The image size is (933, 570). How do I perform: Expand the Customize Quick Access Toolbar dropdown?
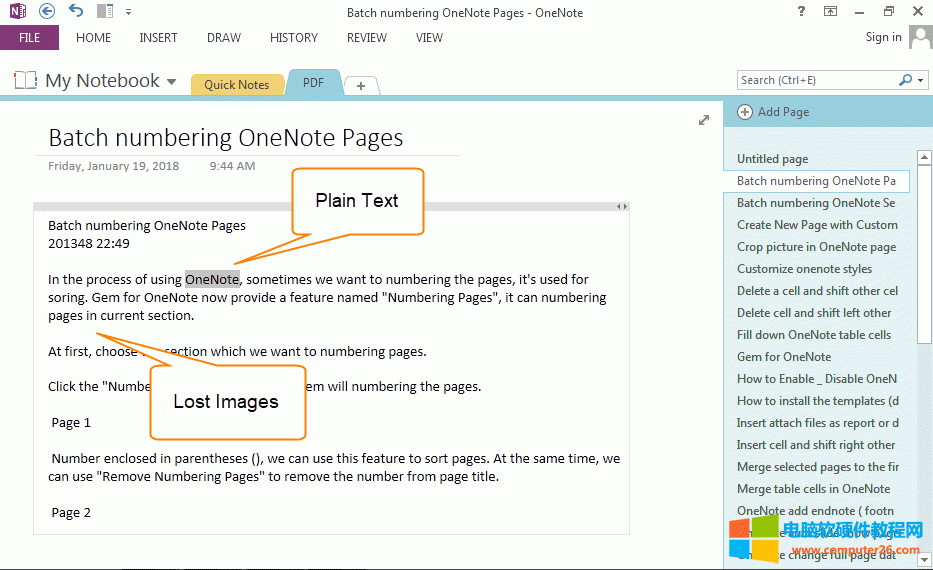point(129,11)
